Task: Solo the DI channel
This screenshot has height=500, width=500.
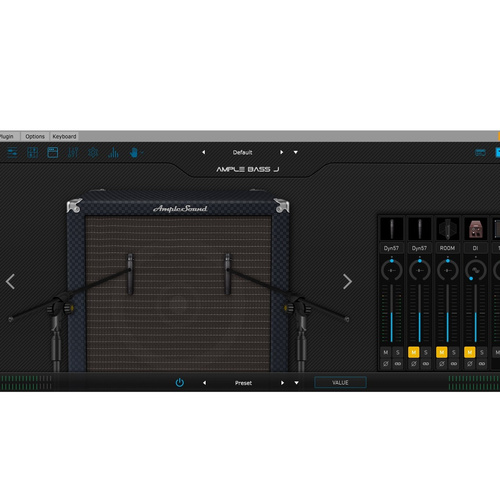Action: pyautogui.click(x=482, y=352)
